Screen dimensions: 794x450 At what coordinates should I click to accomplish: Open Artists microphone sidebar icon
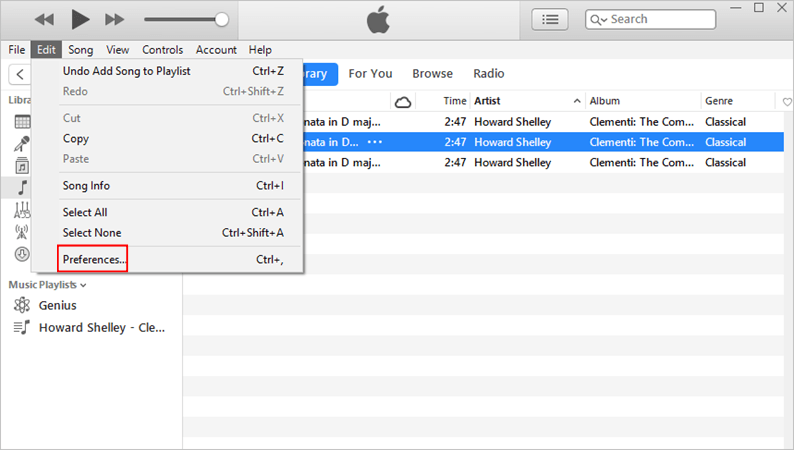[x=22, y=144]
